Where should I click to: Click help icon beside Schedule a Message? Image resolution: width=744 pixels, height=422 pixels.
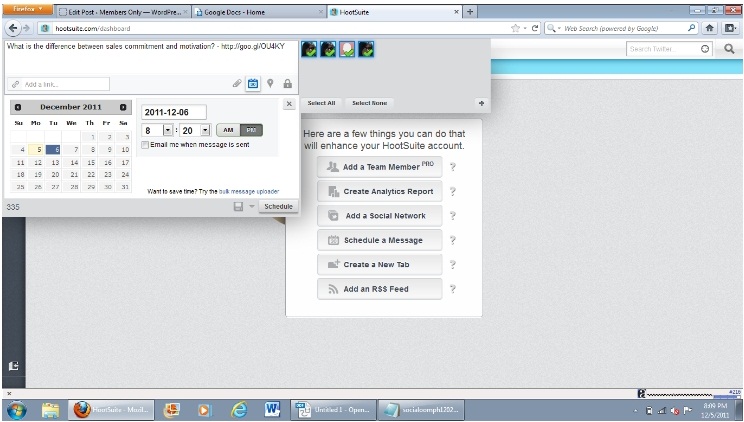pyautogui.click(x=453, y=240)
